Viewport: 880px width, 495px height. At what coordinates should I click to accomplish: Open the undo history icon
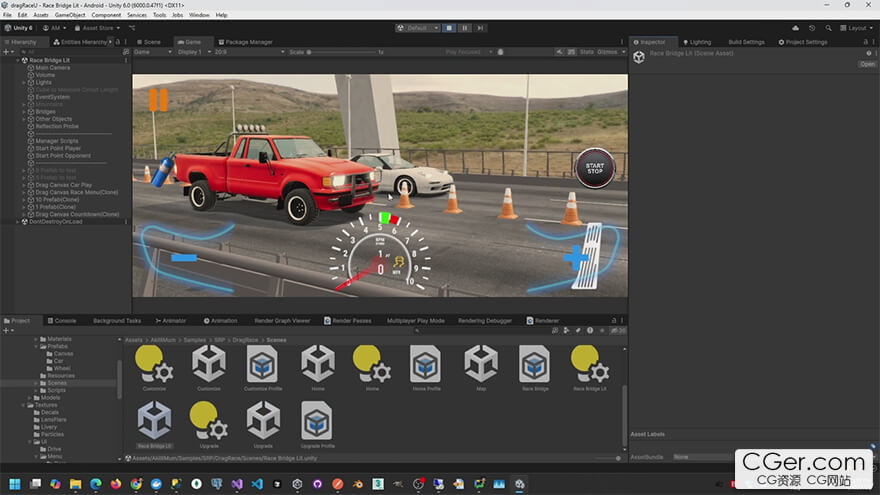click(812, 28)
